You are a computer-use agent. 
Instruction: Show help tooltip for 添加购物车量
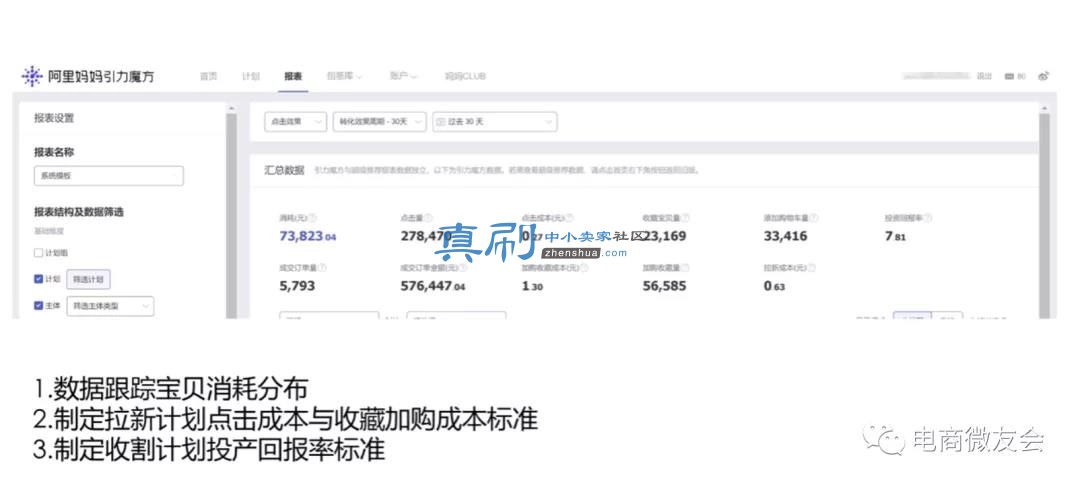814,218
